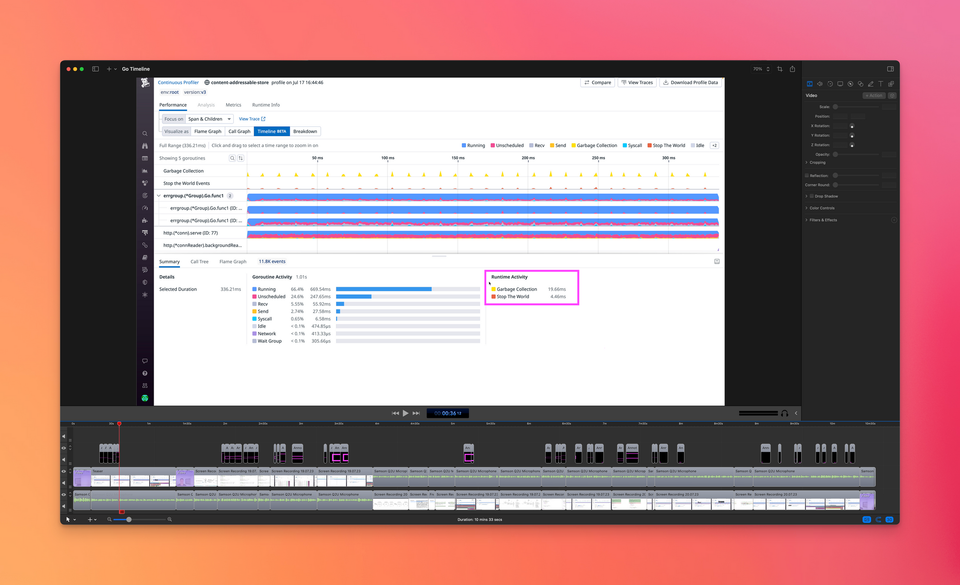Click the magnifier icon next to Showing 5 goroutines

(x=232, y=157)
